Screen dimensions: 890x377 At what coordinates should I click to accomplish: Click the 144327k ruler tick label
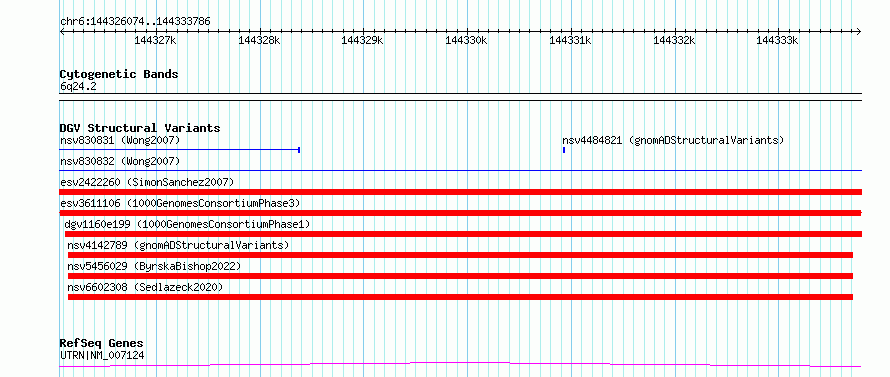coord(156,40)
